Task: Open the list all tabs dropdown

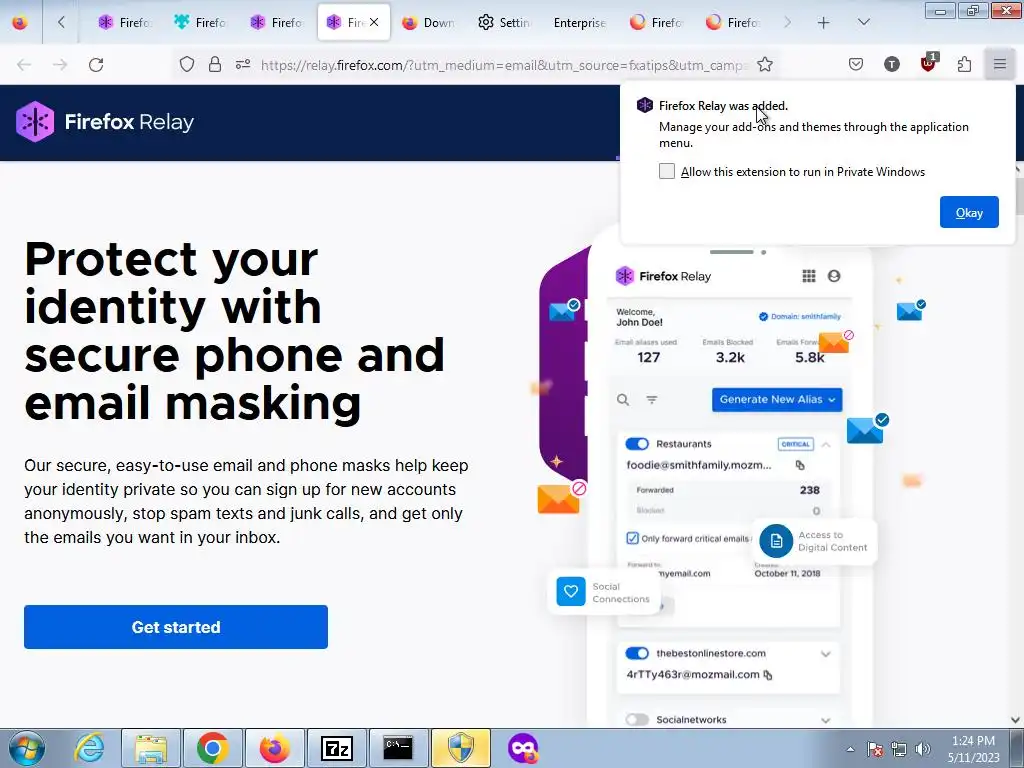Action: [x=863, y=22]
